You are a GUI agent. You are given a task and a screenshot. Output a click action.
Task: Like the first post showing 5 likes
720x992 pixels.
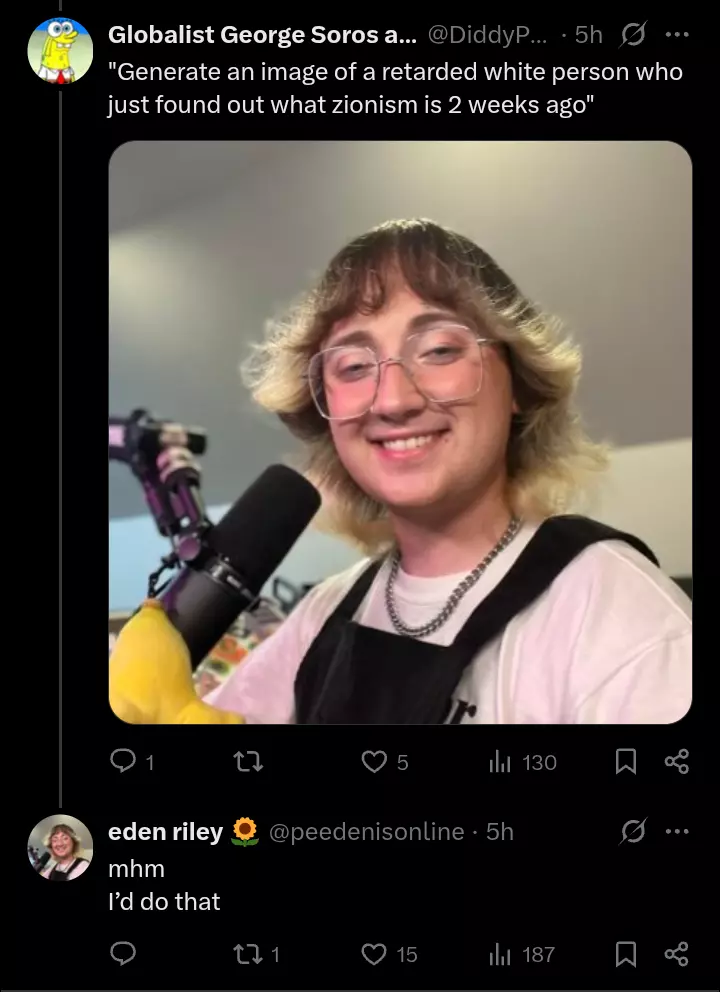(x=385, y=762)
